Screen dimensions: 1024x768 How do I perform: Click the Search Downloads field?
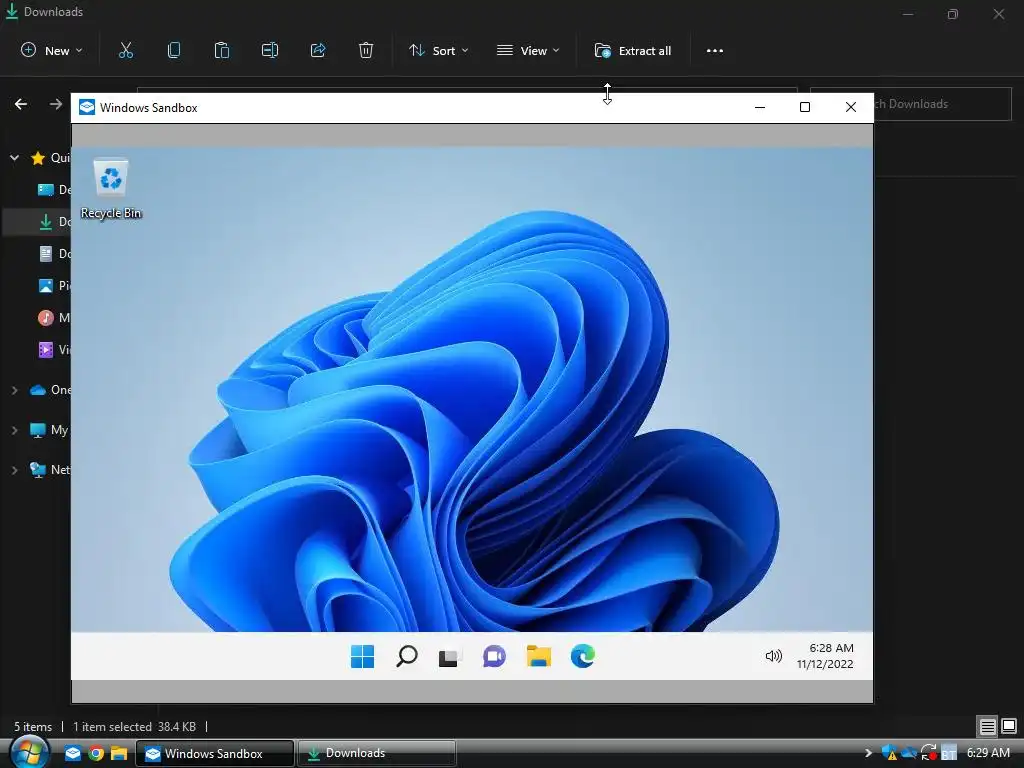point(942,104)
